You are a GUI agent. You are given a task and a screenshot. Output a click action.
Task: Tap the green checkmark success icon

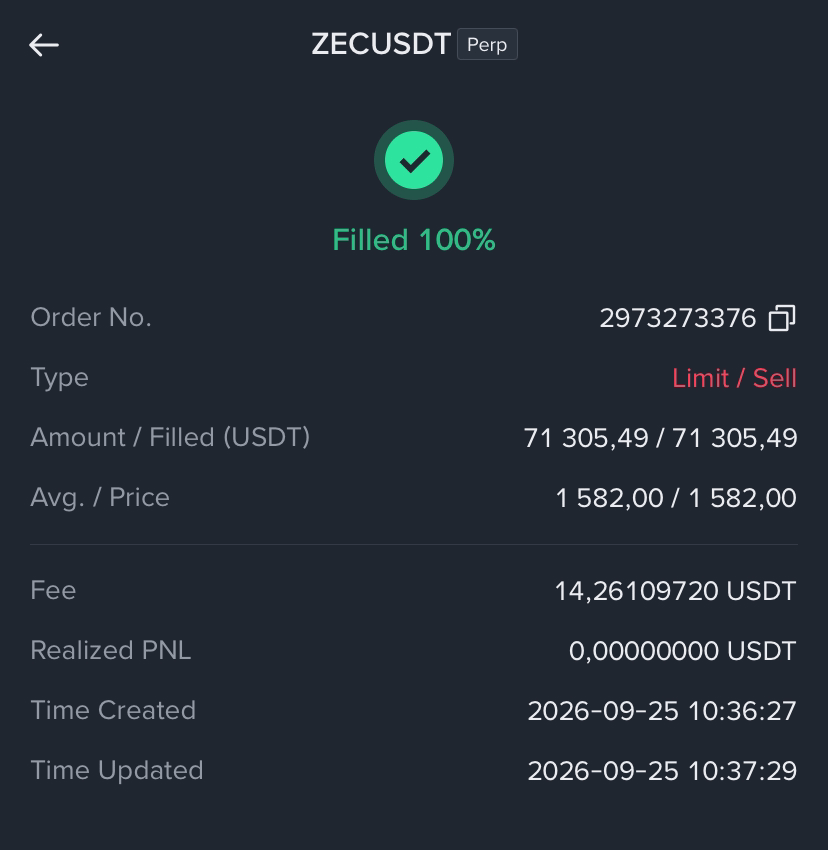click(414, 160)
